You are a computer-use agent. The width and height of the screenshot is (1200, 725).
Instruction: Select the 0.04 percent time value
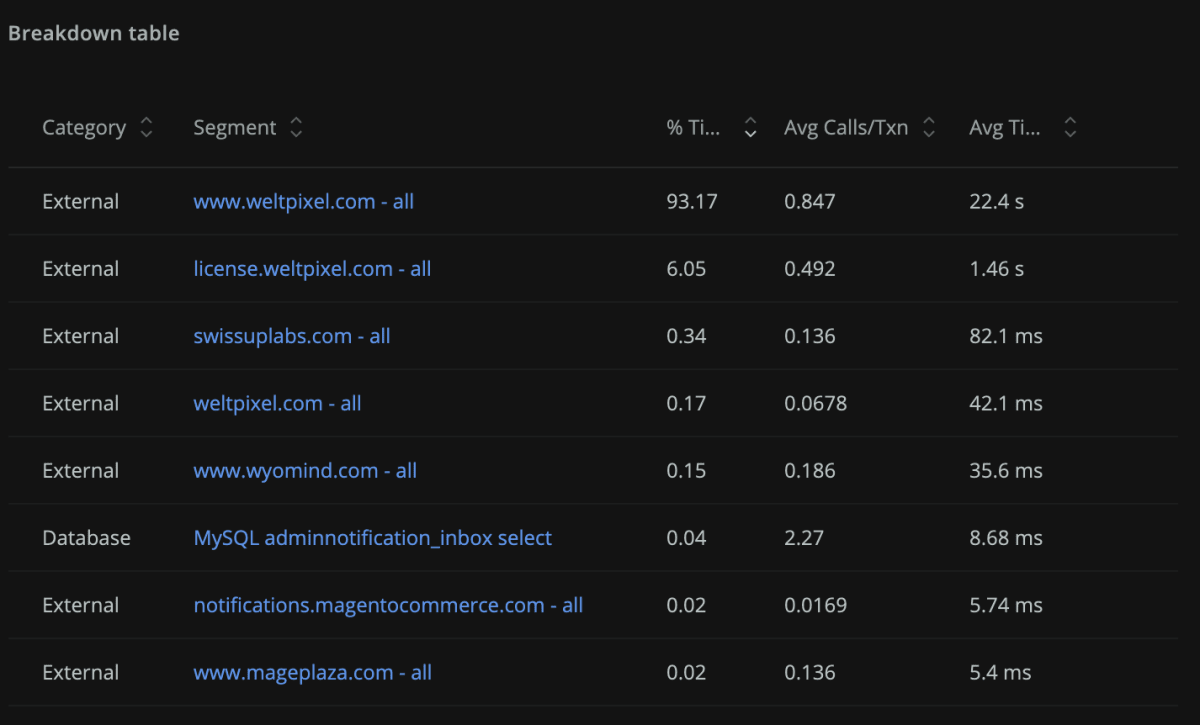coord(686,538)
